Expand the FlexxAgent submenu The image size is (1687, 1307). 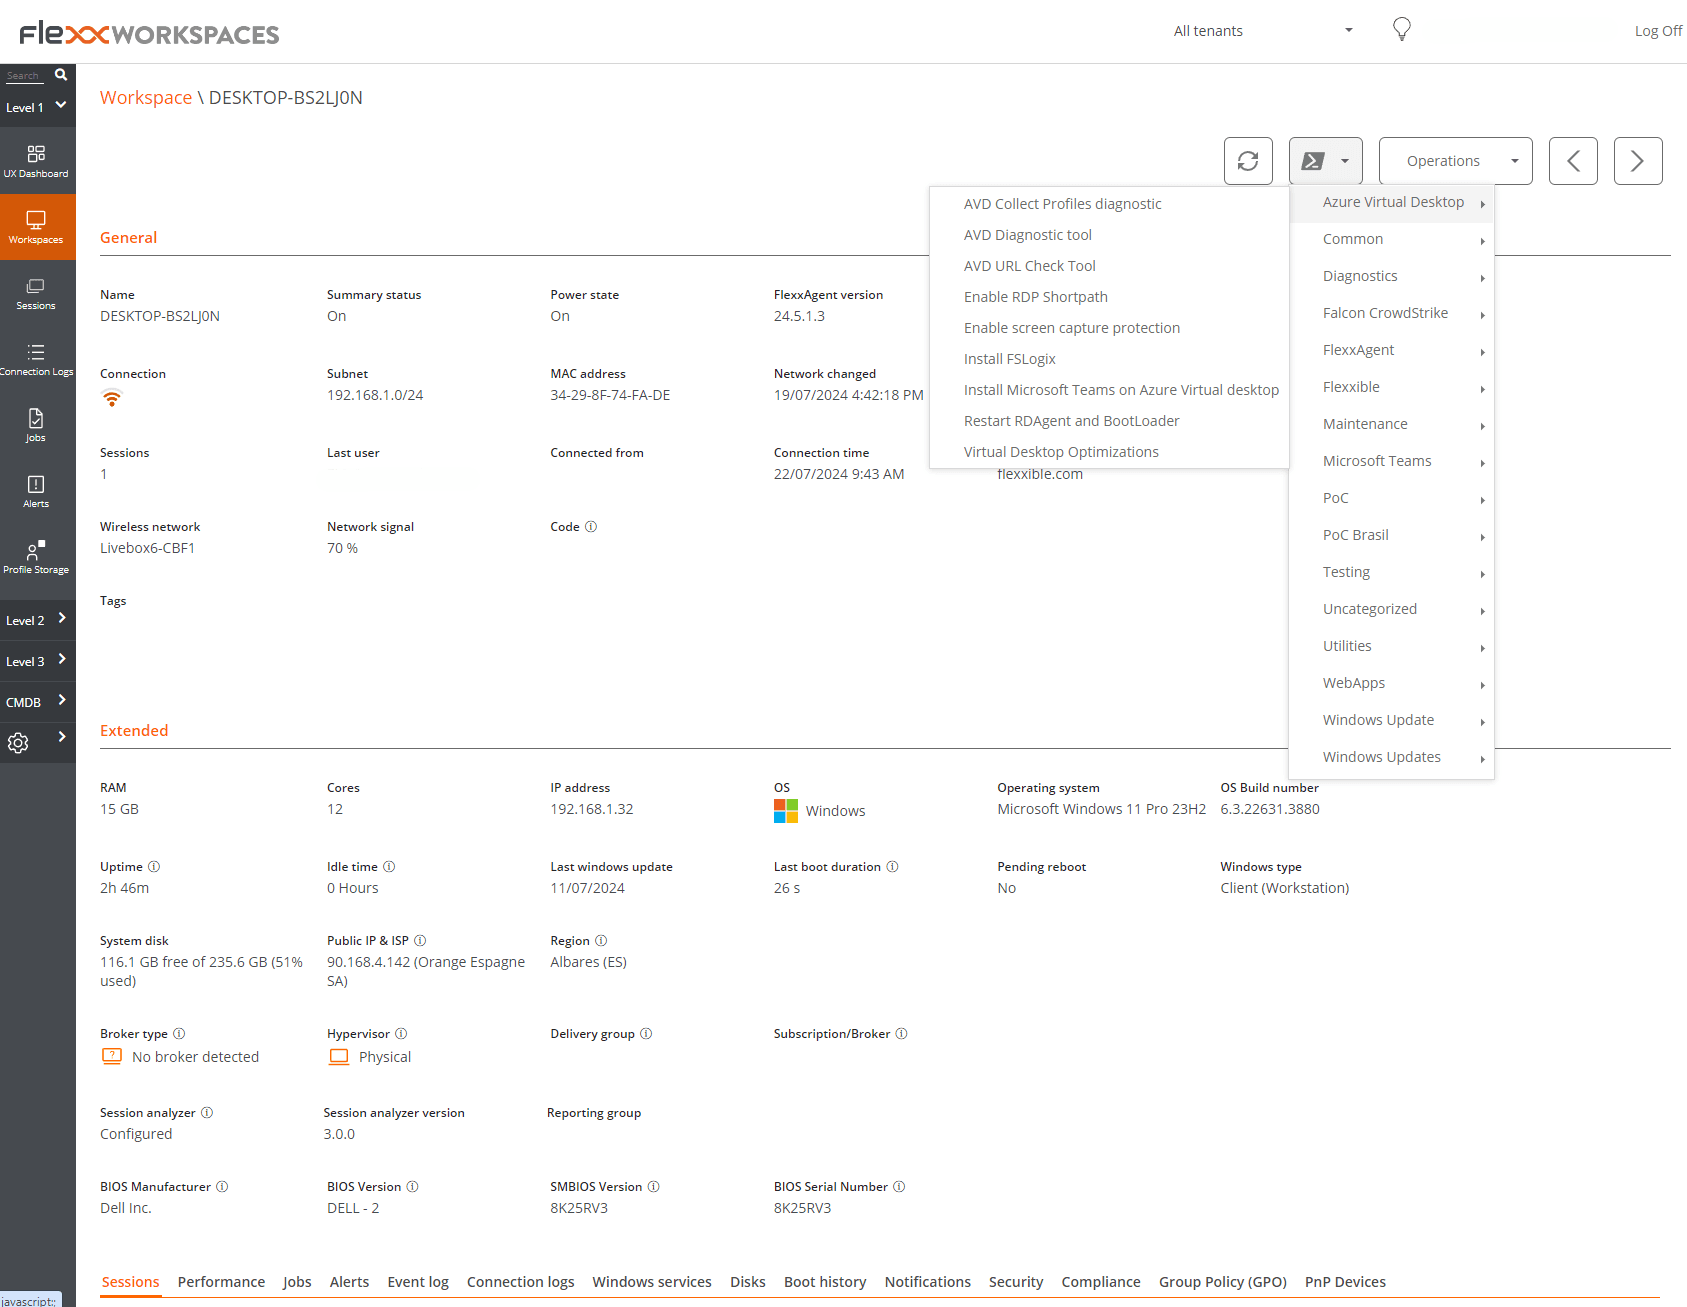(x=1391, y=350)
